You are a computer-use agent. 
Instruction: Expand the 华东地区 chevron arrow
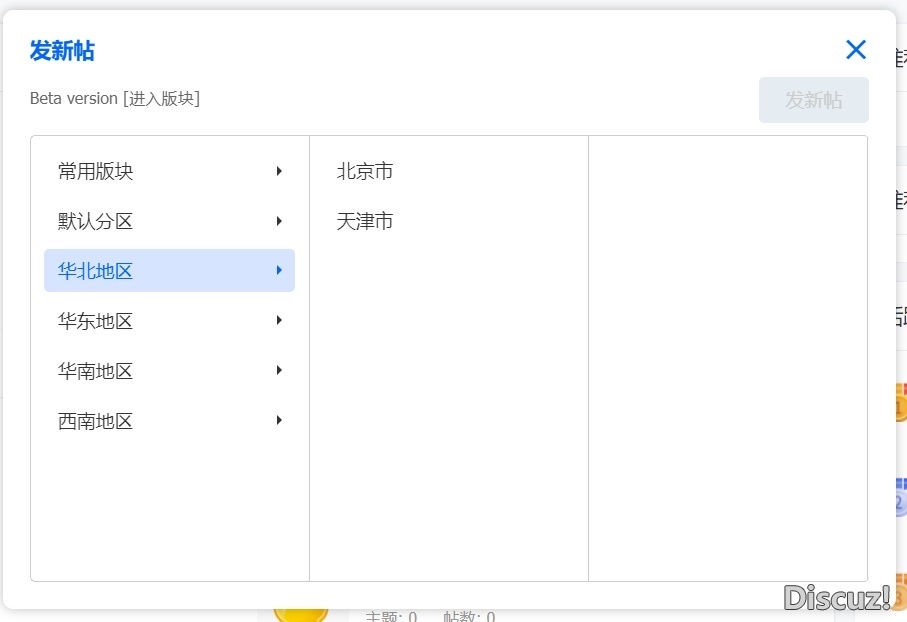[x=279, y=321]
